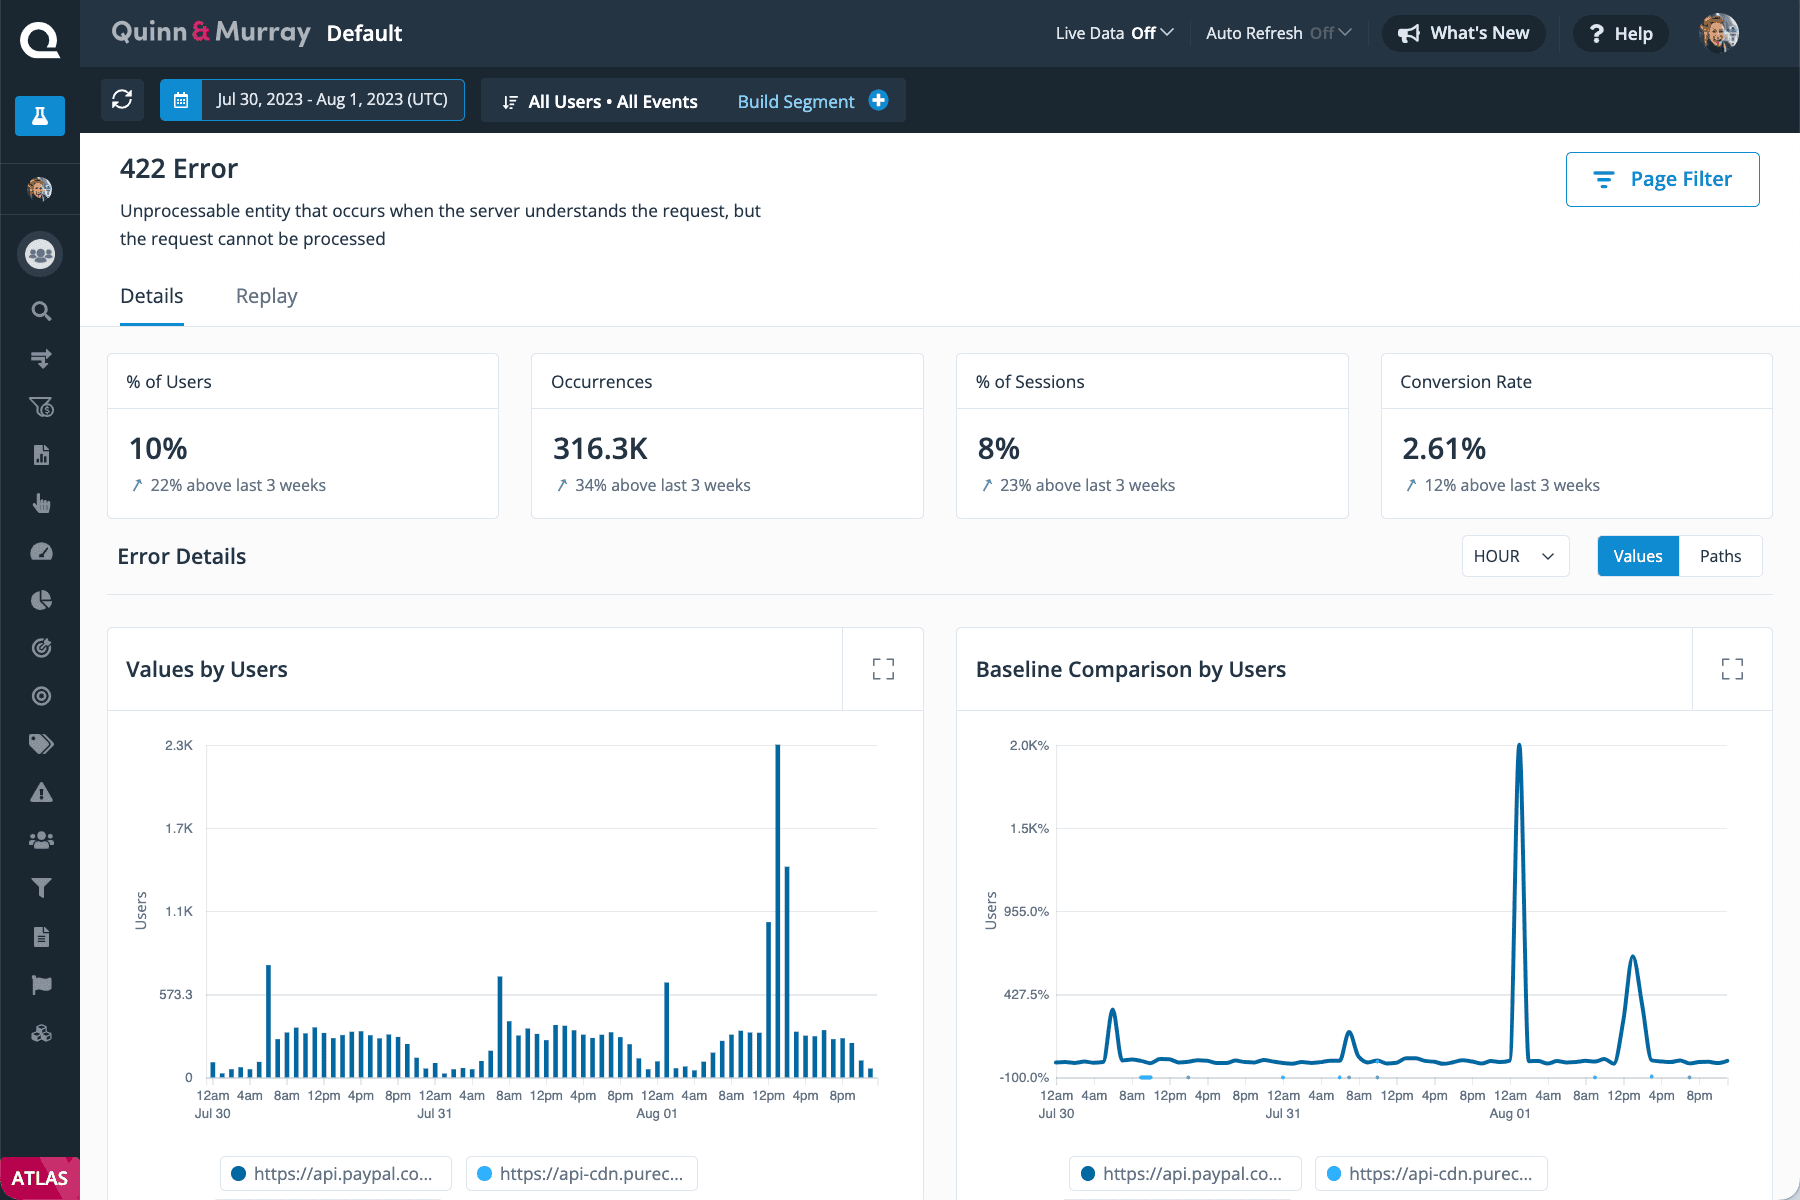The height and width of the screenshot is (1200, 1800).
Task: Click the flask experiment icon in sidebar
Action: click(40, 116)
